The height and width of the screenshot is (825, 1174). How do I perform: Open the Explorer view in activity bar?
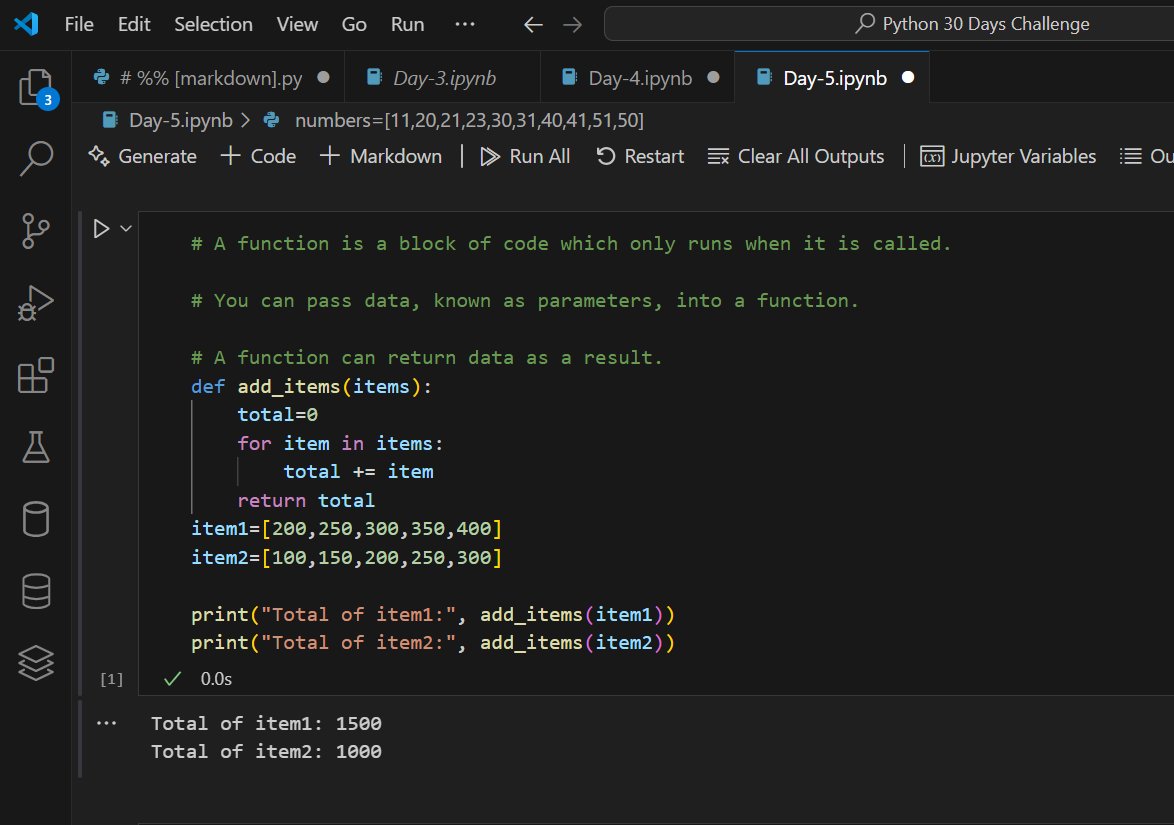(x=36, y=87)
